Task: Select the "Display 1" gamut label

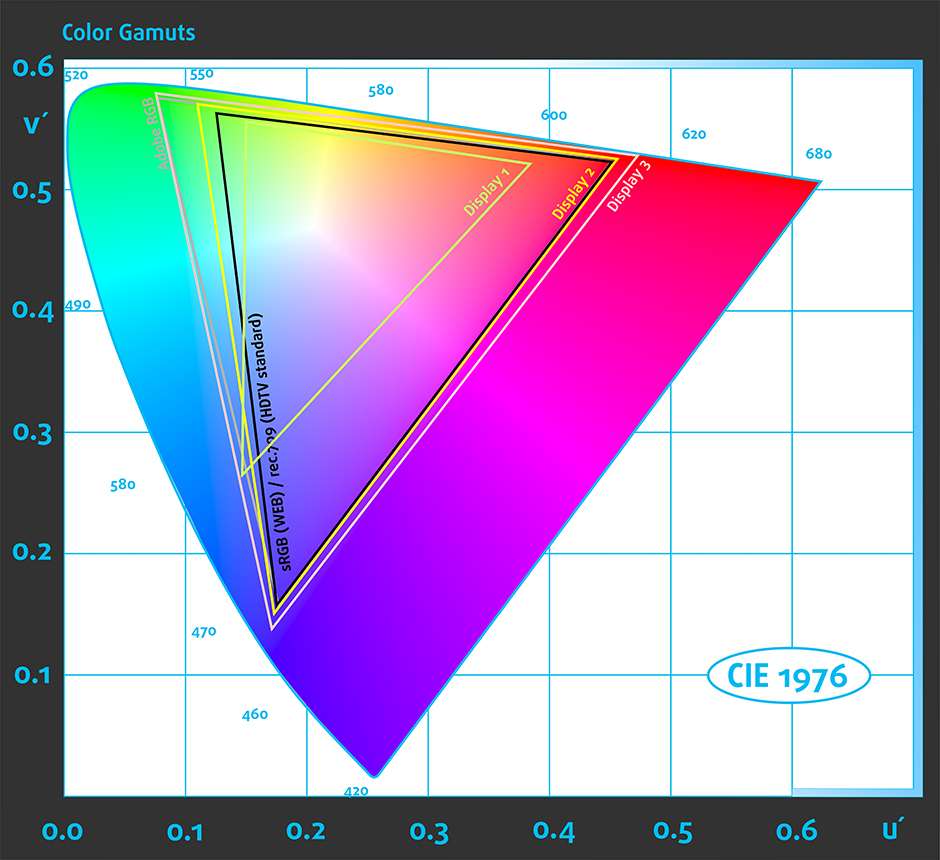Action: (x=486, y=192)
